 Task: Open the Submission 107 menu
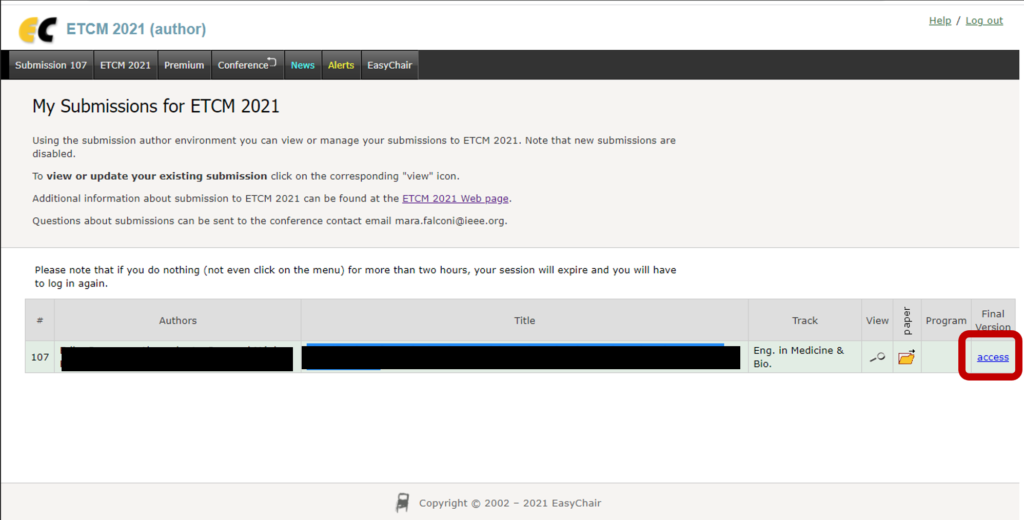(x=51, y=65)
